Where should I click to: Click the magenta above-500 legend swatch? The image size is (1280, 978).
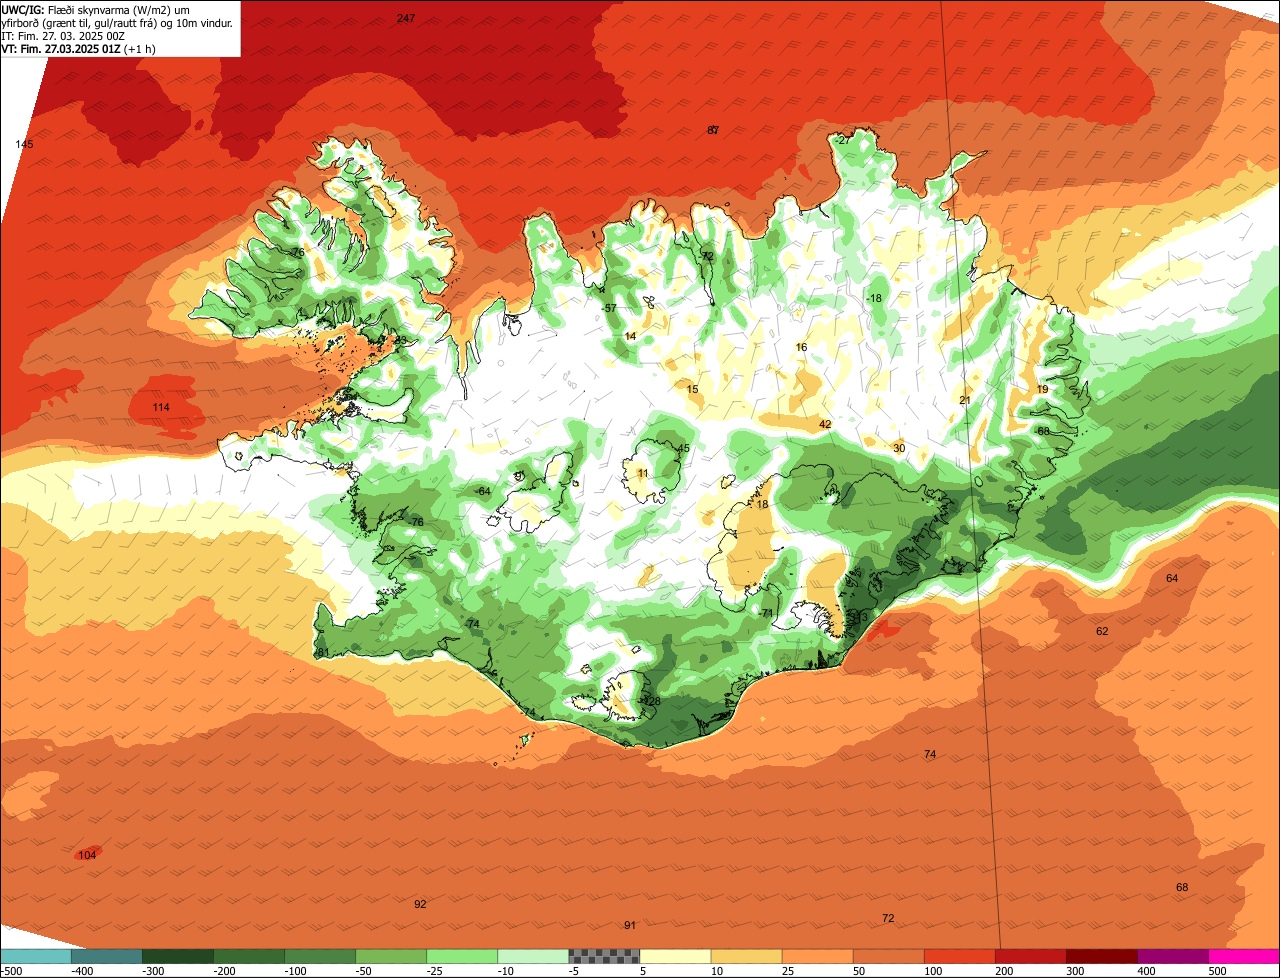(1244, 956)
